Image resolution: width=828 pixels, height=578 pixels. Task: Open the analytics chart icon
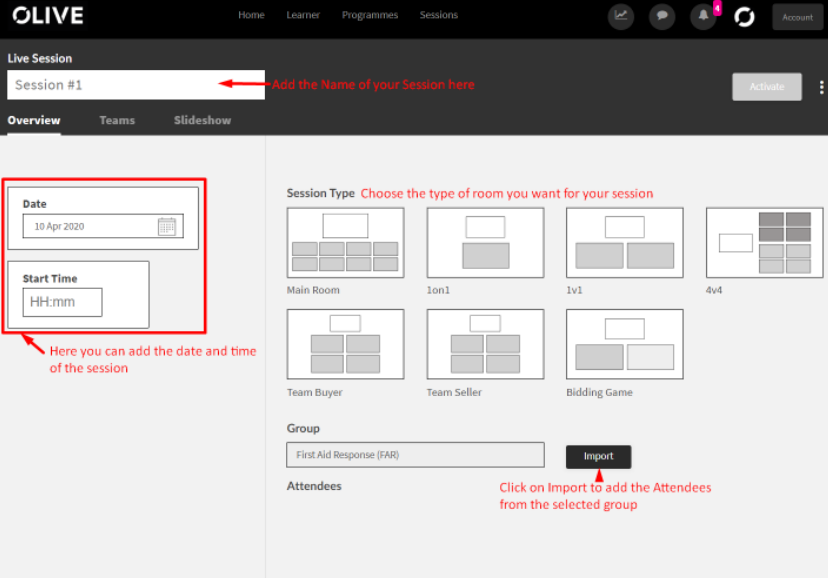tap(621, 17)
